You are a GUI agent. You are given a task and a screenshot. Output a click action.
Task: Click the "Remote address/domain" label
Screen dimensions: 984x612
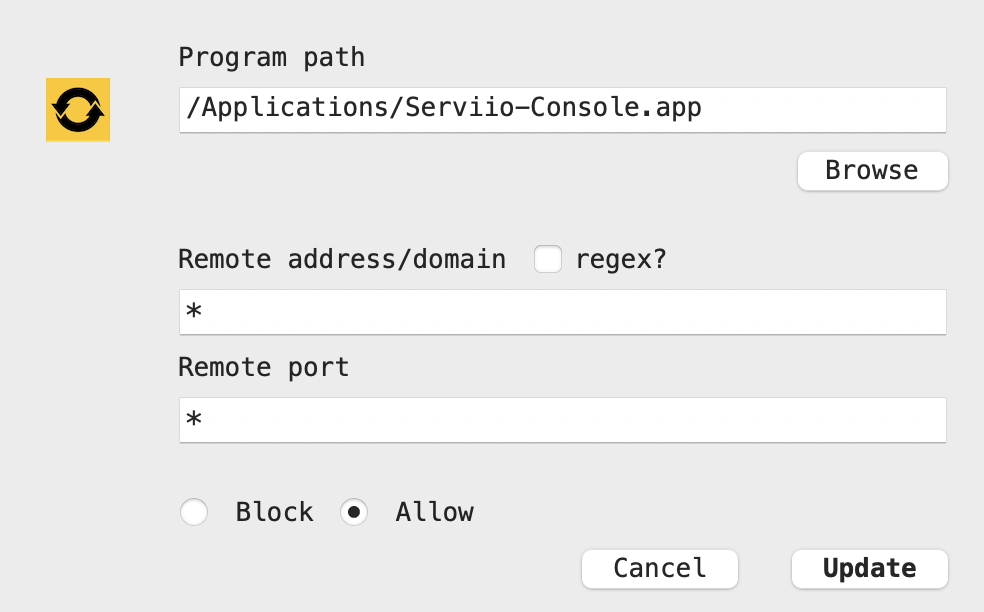[x=342, y=260]
